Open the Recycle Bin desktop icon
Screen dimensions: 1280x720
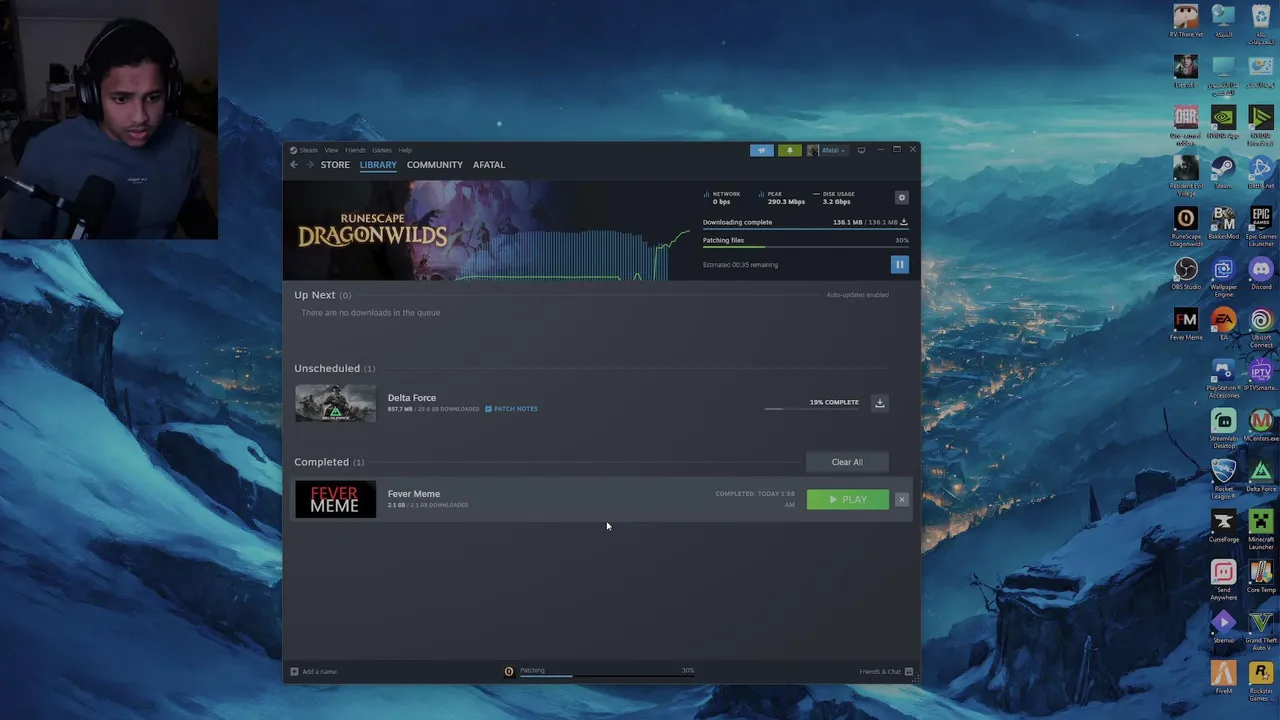[x=1261, y=22]
